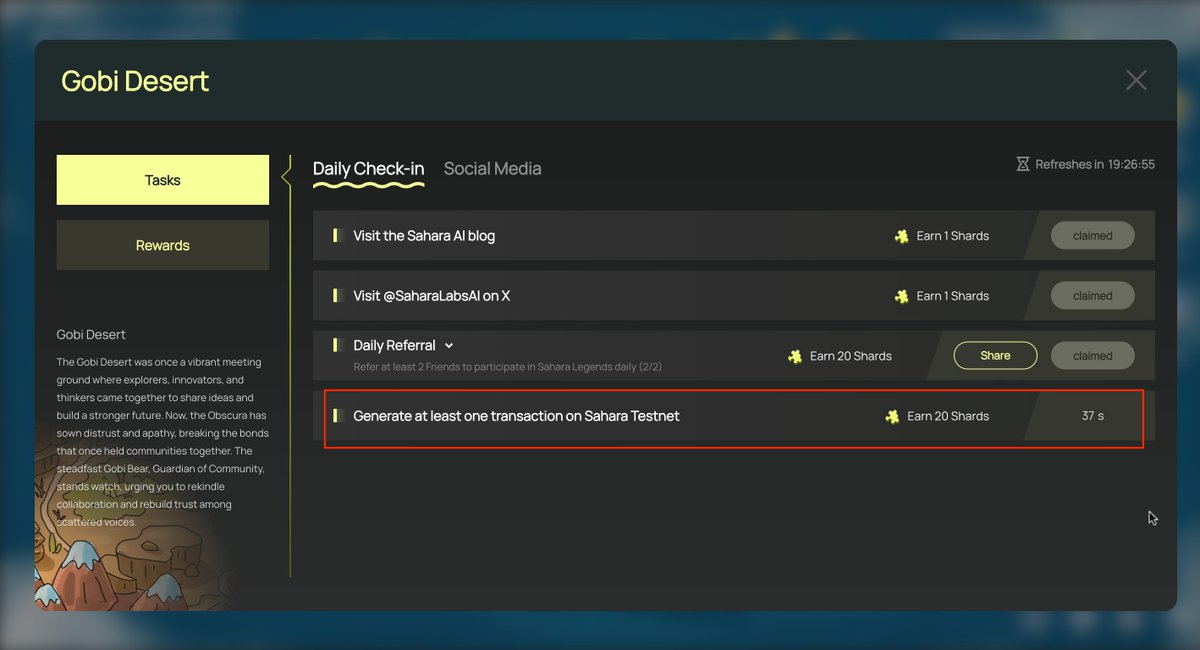Click the hourglass refresh timer icon
This screenshot has height=650, width=1200.
click(x=1022, y=164)
